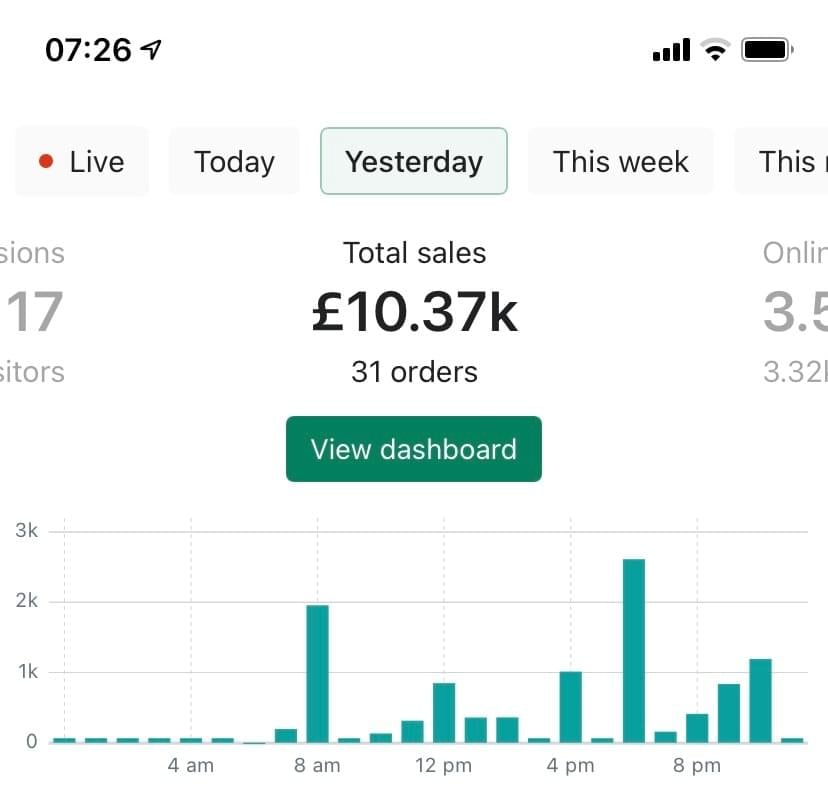Tap the 4 am axis label
The height and width of the screenshot is (788, 828).
tap(190, 766)
